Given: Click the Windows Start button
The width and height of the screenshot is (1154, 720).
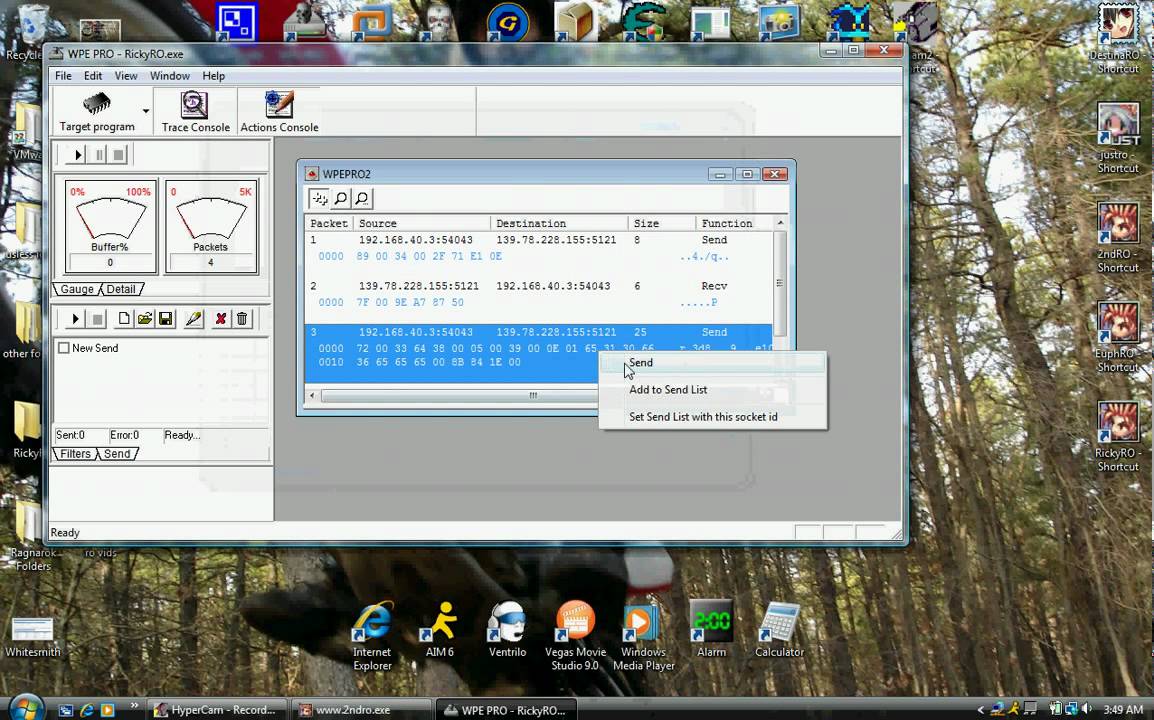Looking at the screenshot, I should pos(25,707).
